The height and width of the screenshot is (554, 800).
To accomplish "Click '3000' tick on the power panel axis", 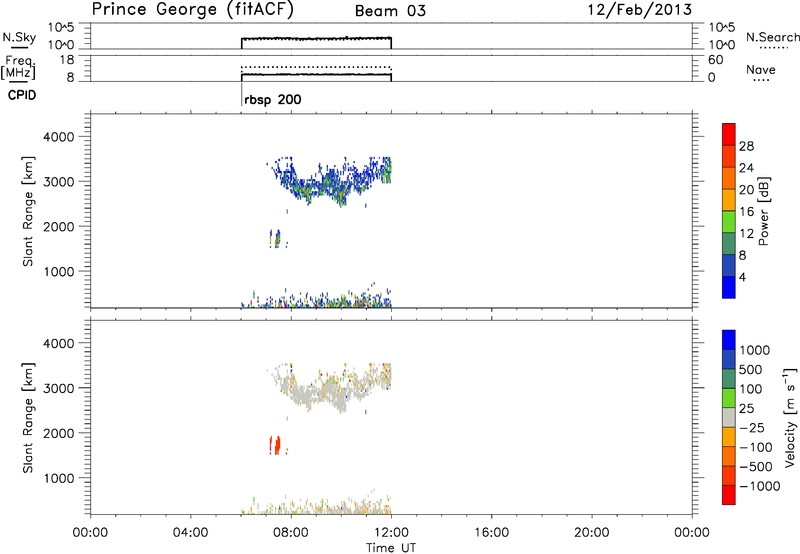I will click(x=58, y=182).
